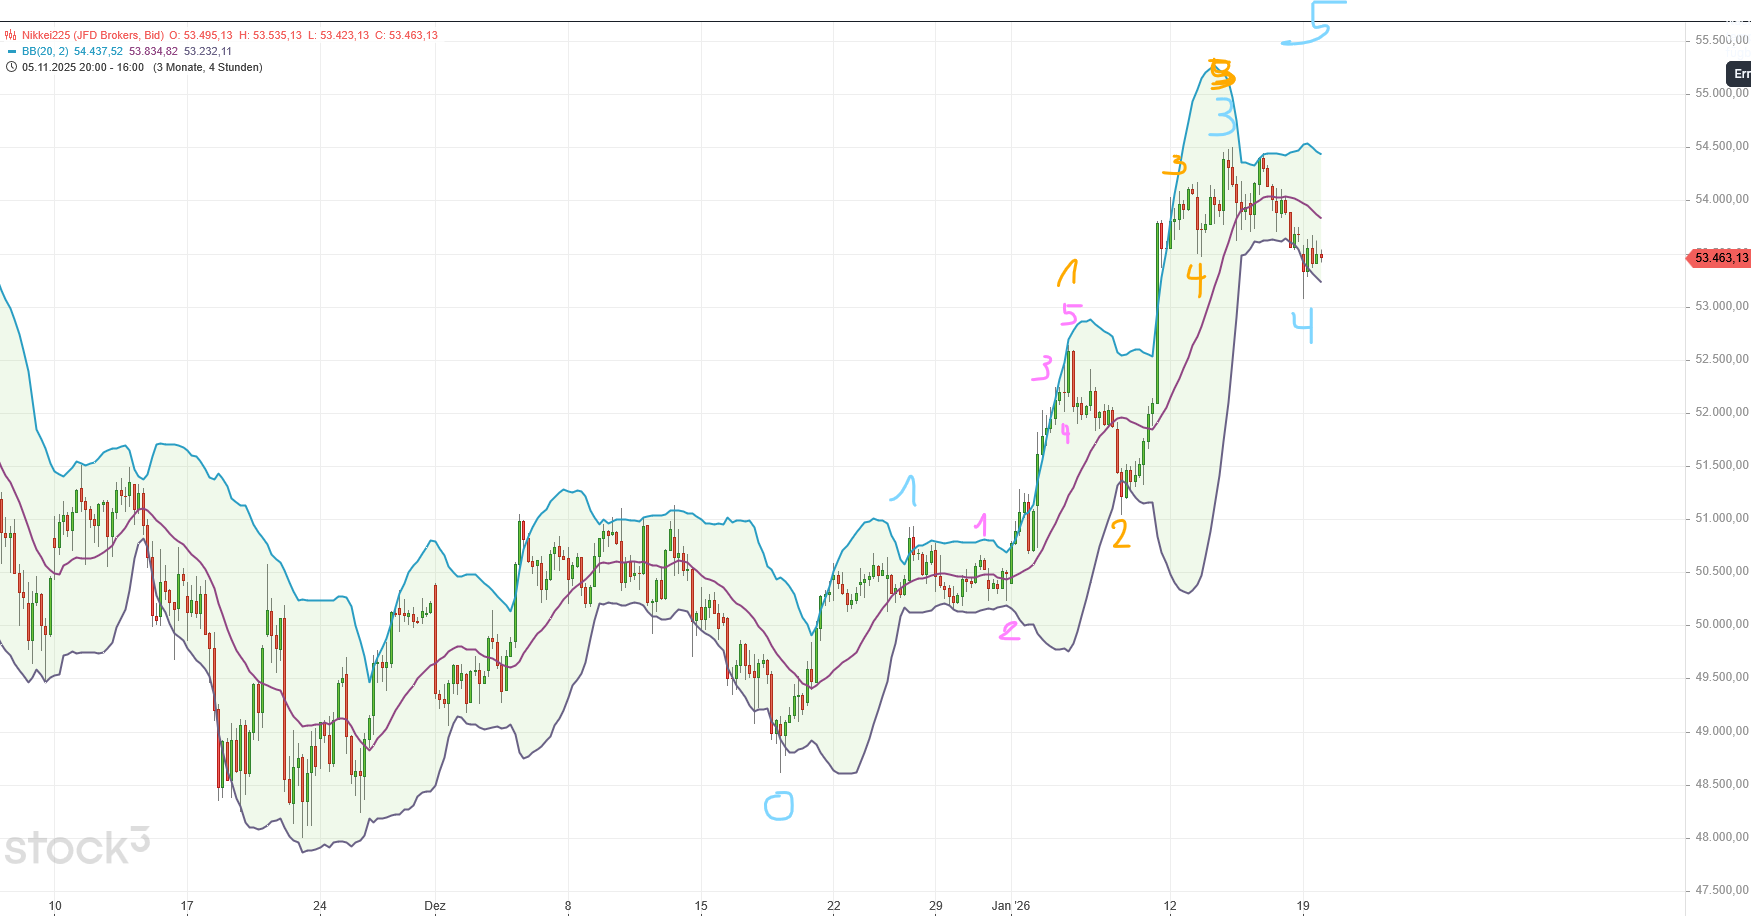Click the blue BB line color indicator

click(11, 51)
